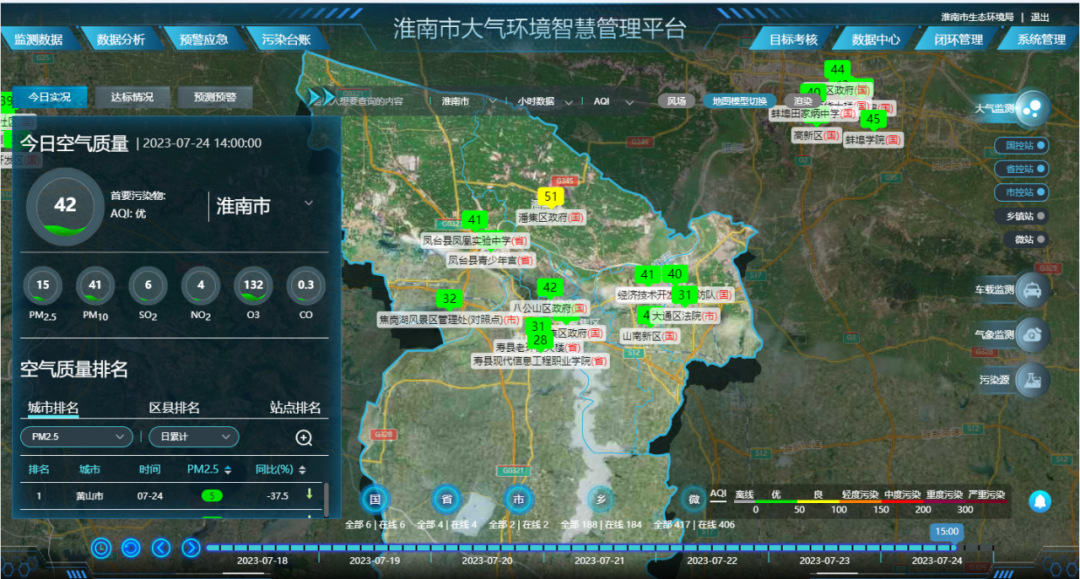Toggle 乡镇站 station layer
The width and height of the screenshot is (1080, 579).
pos(1021,216)
